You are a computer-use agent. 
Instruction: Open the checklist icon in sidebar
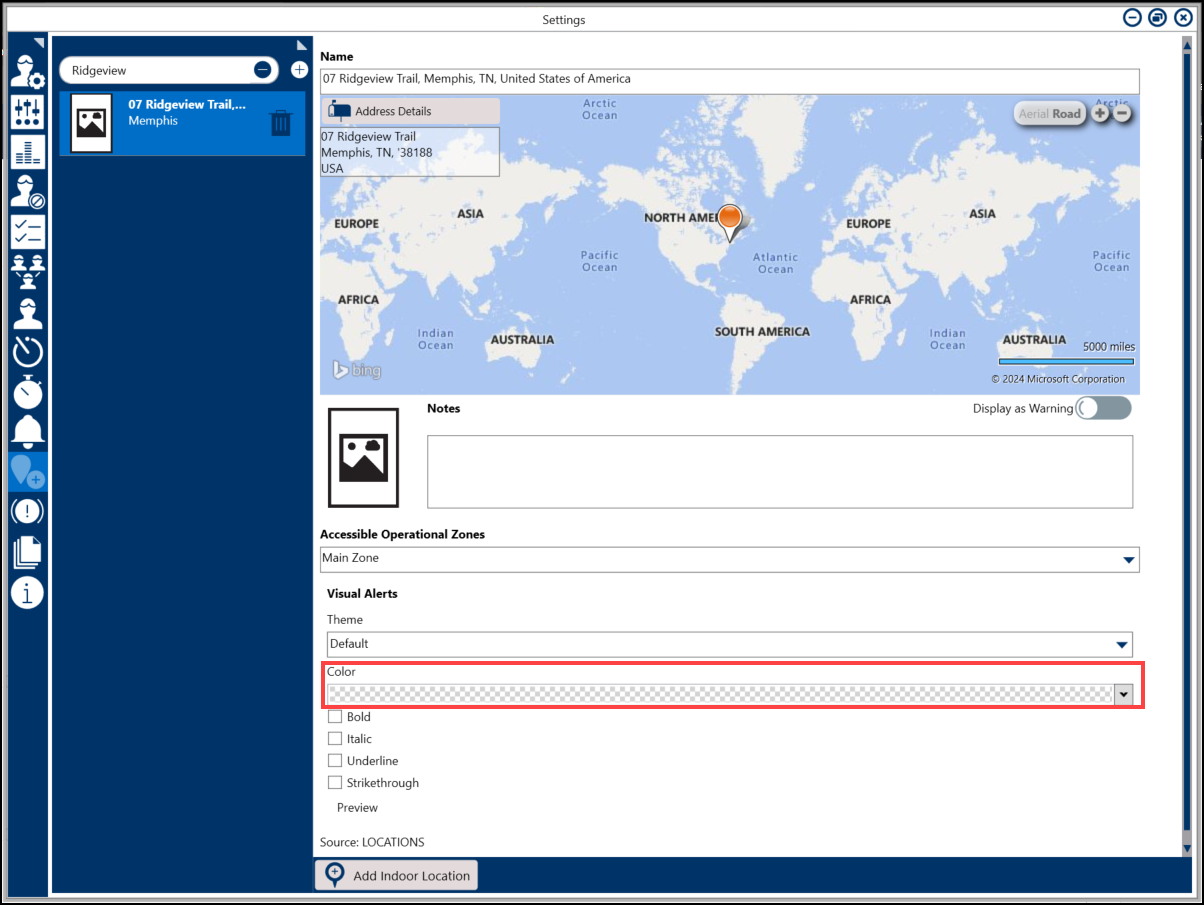[x=27, y=231]
